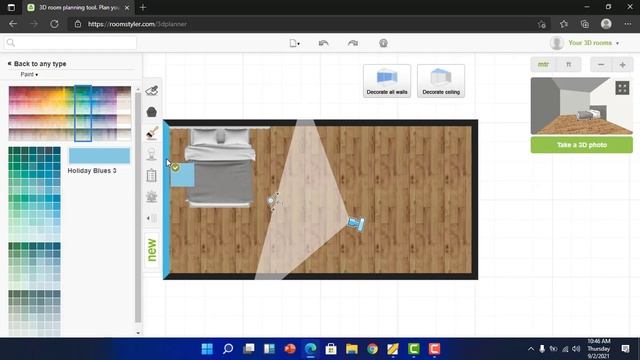640x360 pixels.
Task: Select the 3D room planning tool tab
Action: click(x=78, y=7)
